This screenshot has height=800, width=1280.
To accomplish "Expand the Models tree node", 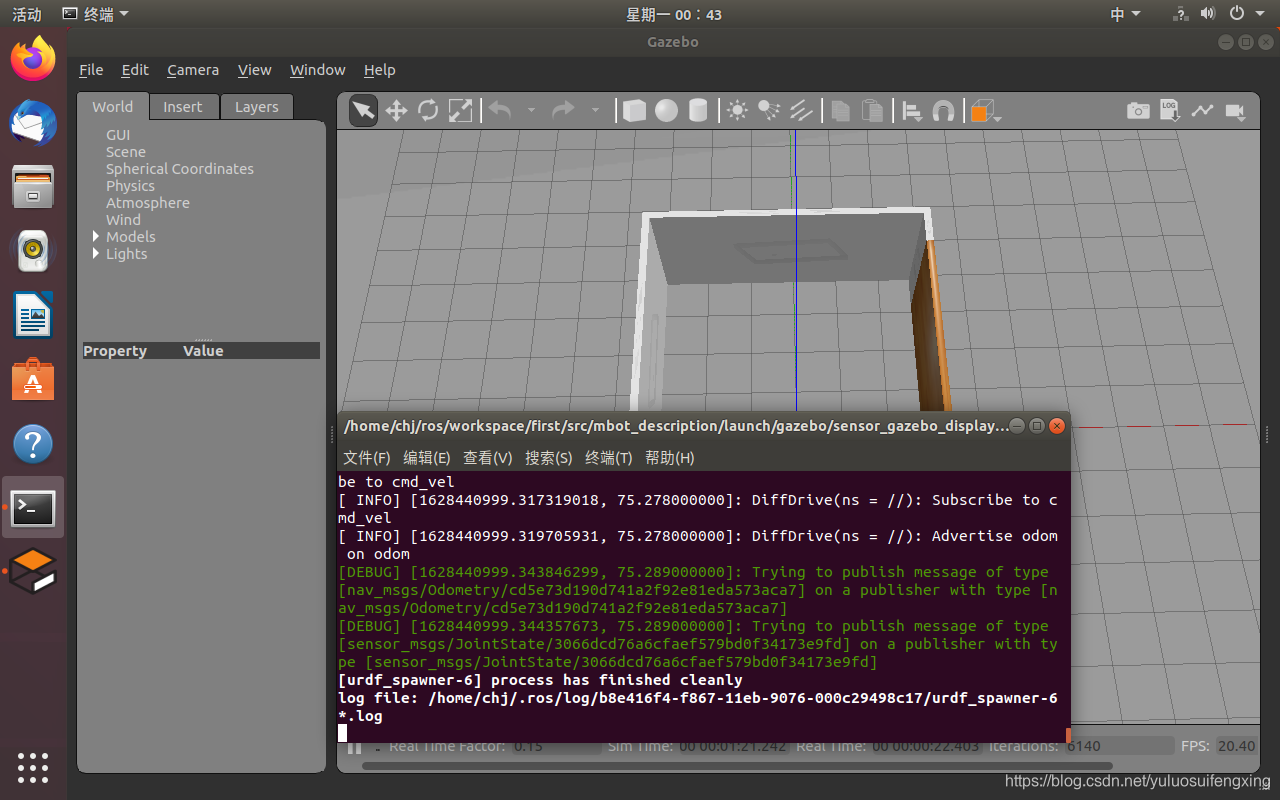I will pyautogui.click(x=96, y=236).
